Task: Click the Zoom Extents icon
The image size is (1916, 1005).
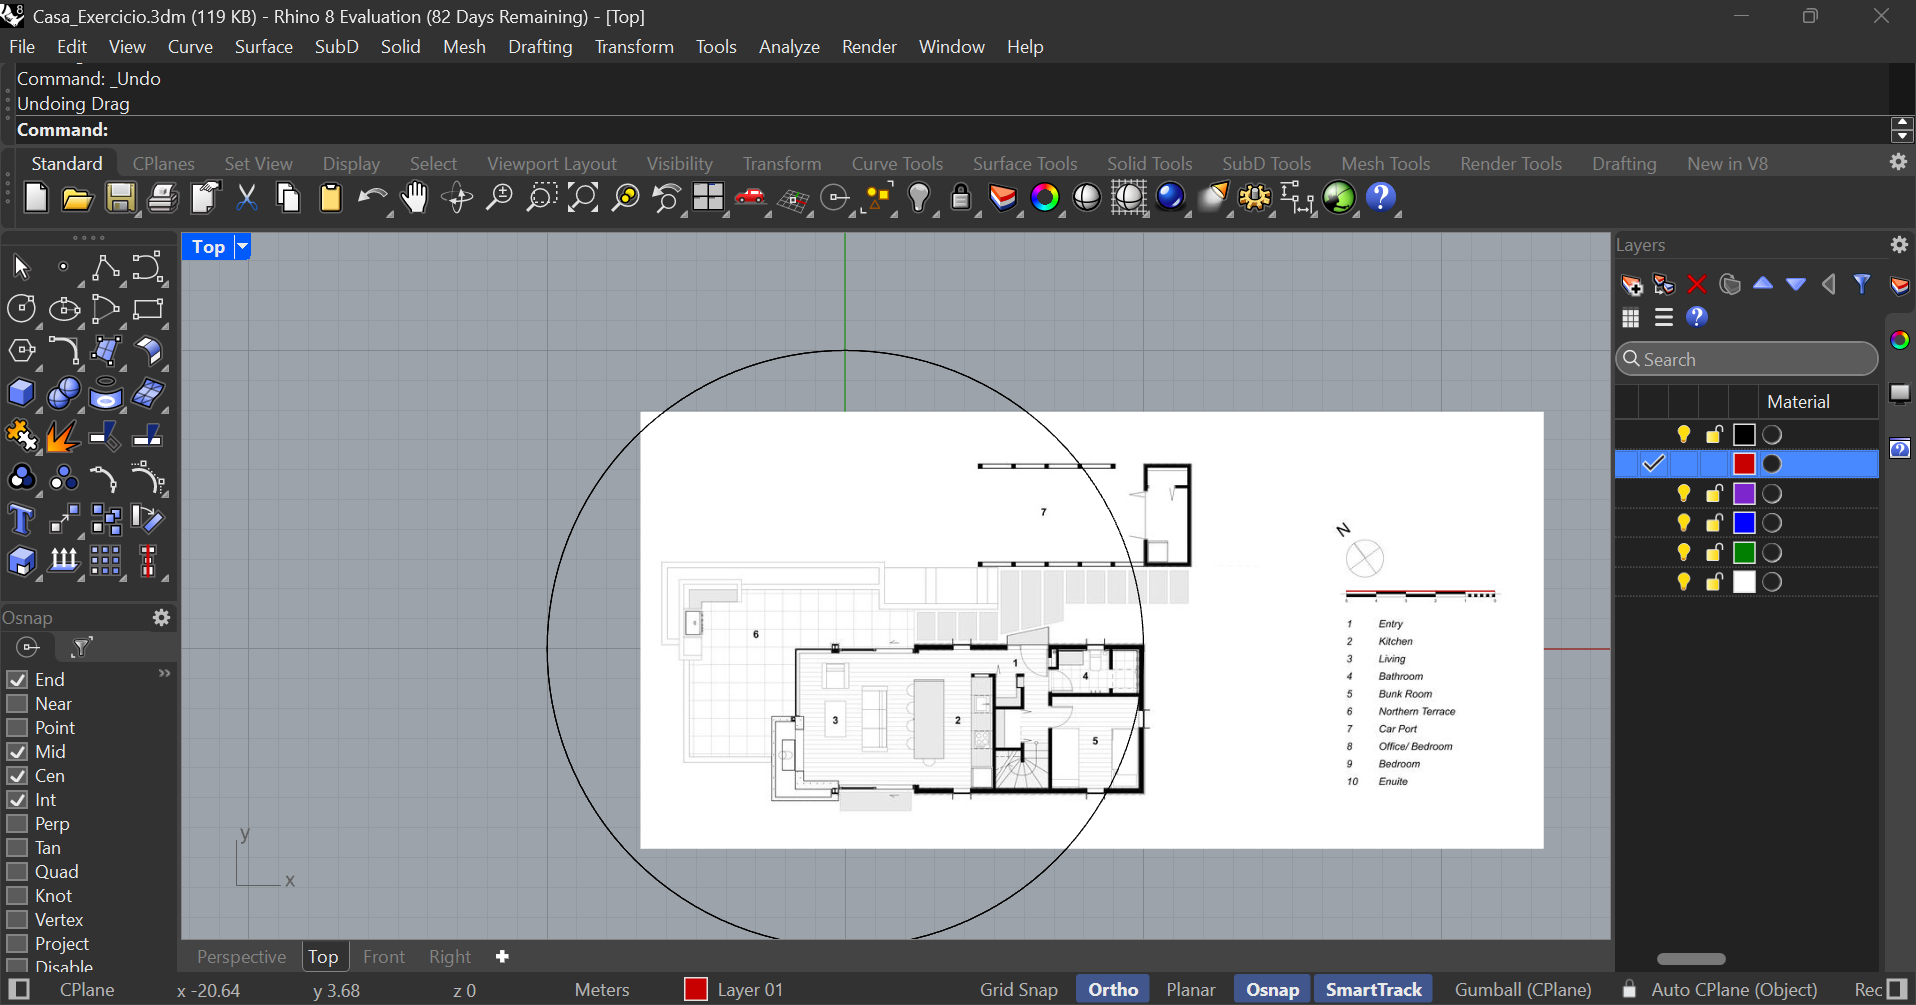Action: coord(583,198)
